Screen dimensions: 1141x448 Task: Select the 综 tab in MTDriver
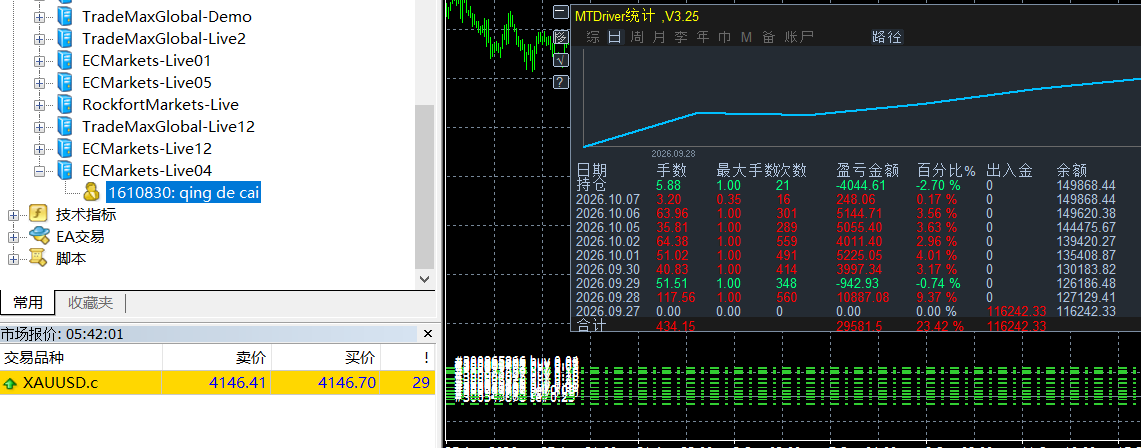pos(593,36)
